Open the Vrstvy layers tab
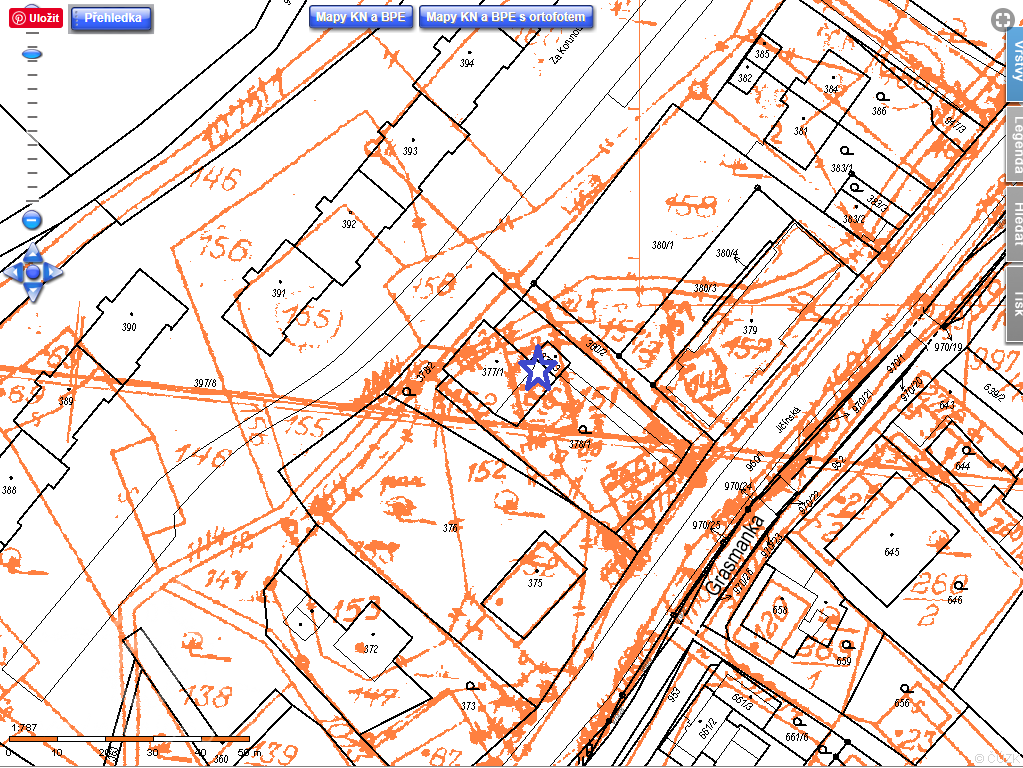 [x=1014, y=65]
